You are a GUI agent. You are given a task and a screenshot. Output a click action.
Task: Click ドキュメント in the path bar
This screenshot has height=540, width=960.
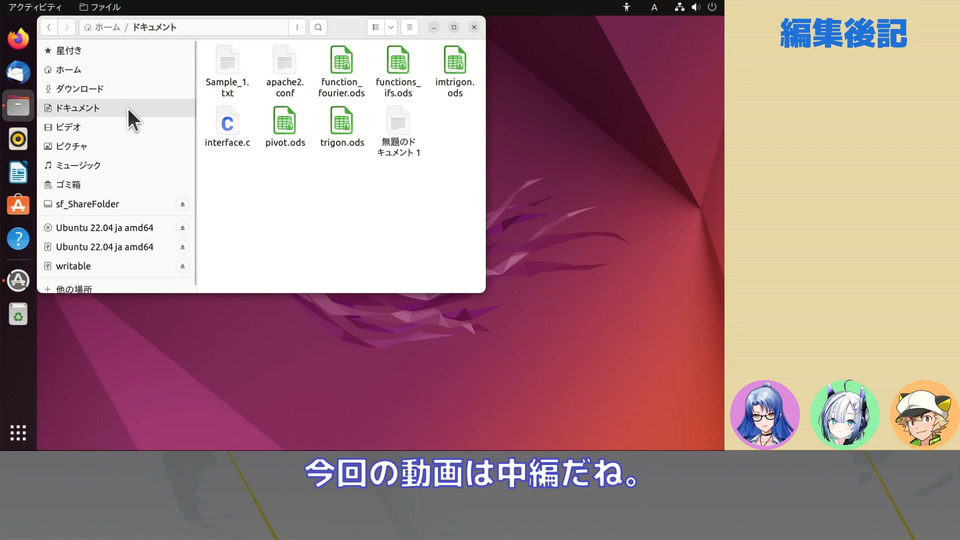[154, 27]
